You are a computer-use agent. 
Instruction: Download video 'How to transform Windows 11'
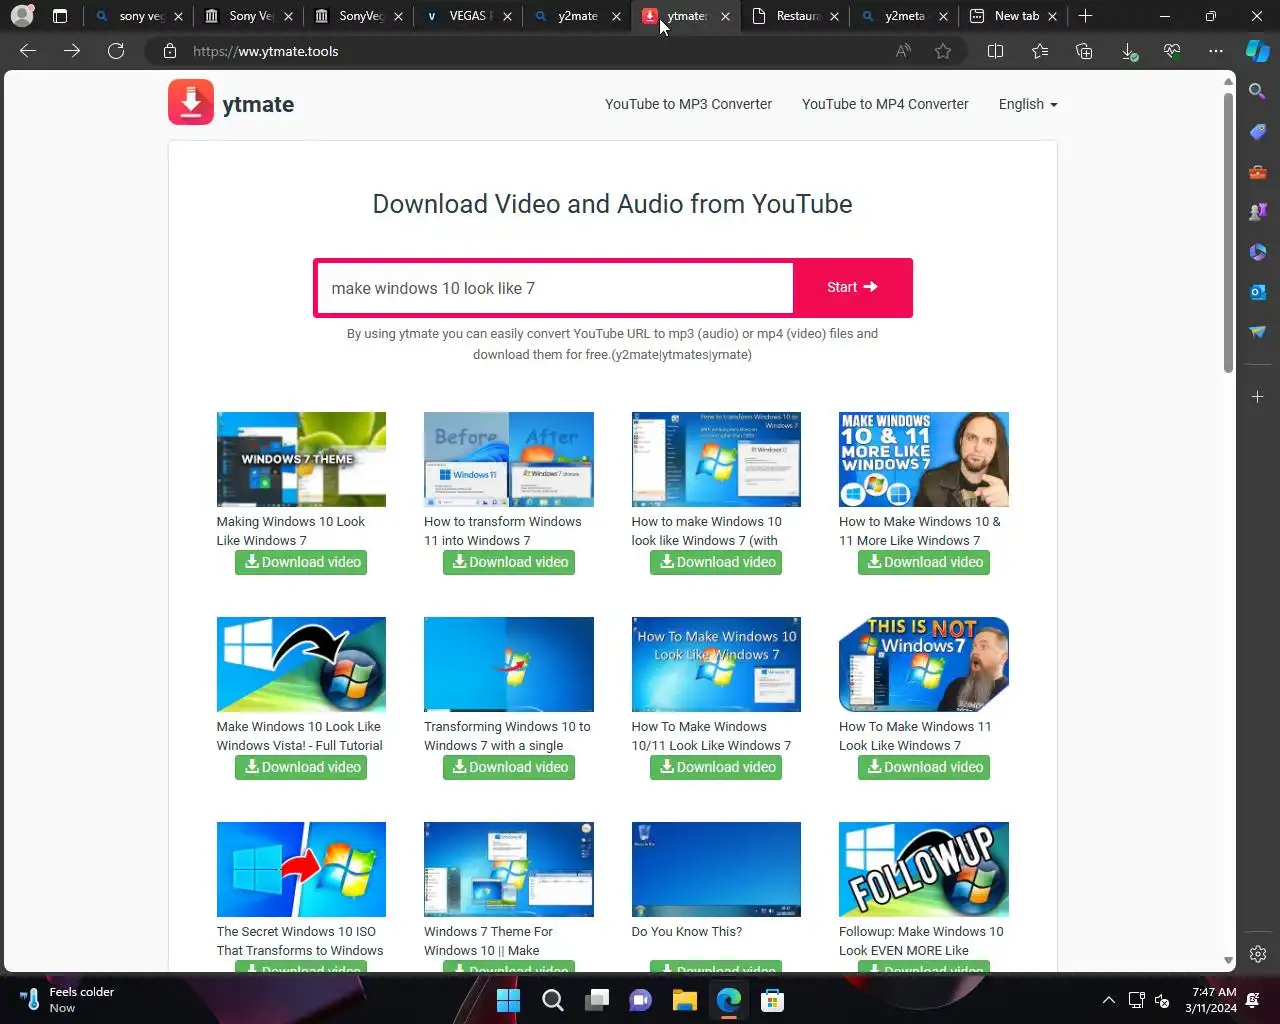(x=509, y=562)
